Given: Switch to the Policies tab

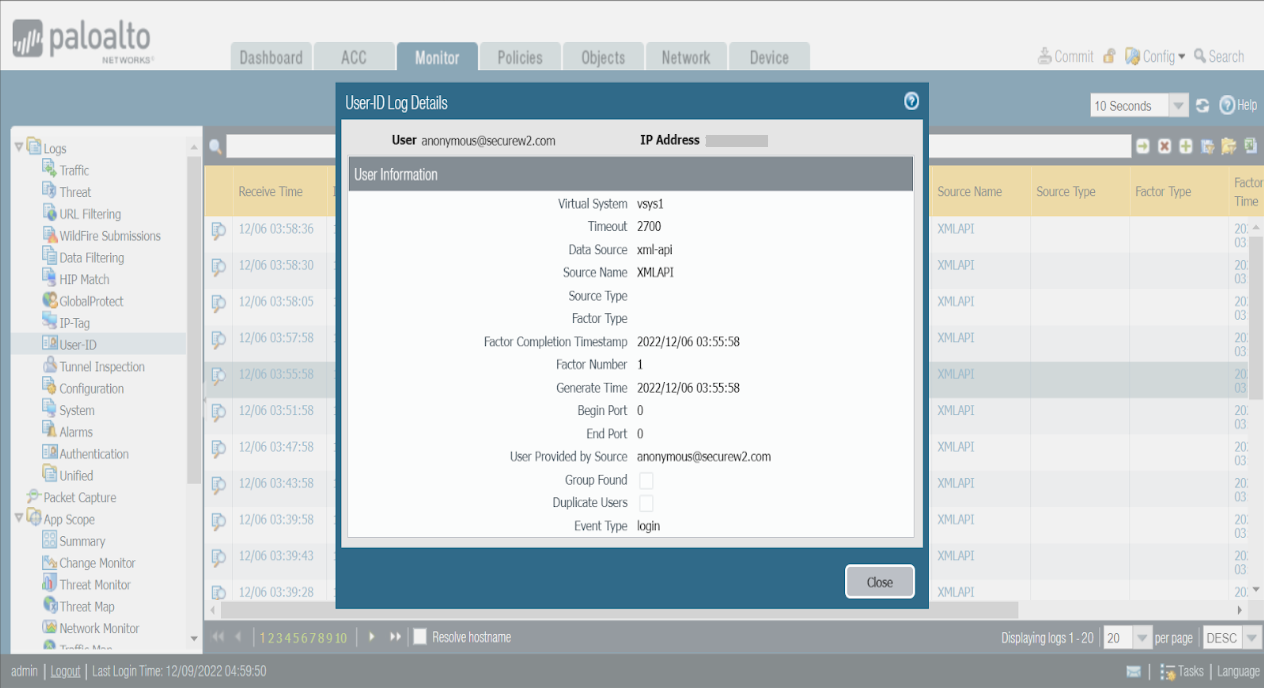Looking at the screenshot, I should tap(520, 57).
